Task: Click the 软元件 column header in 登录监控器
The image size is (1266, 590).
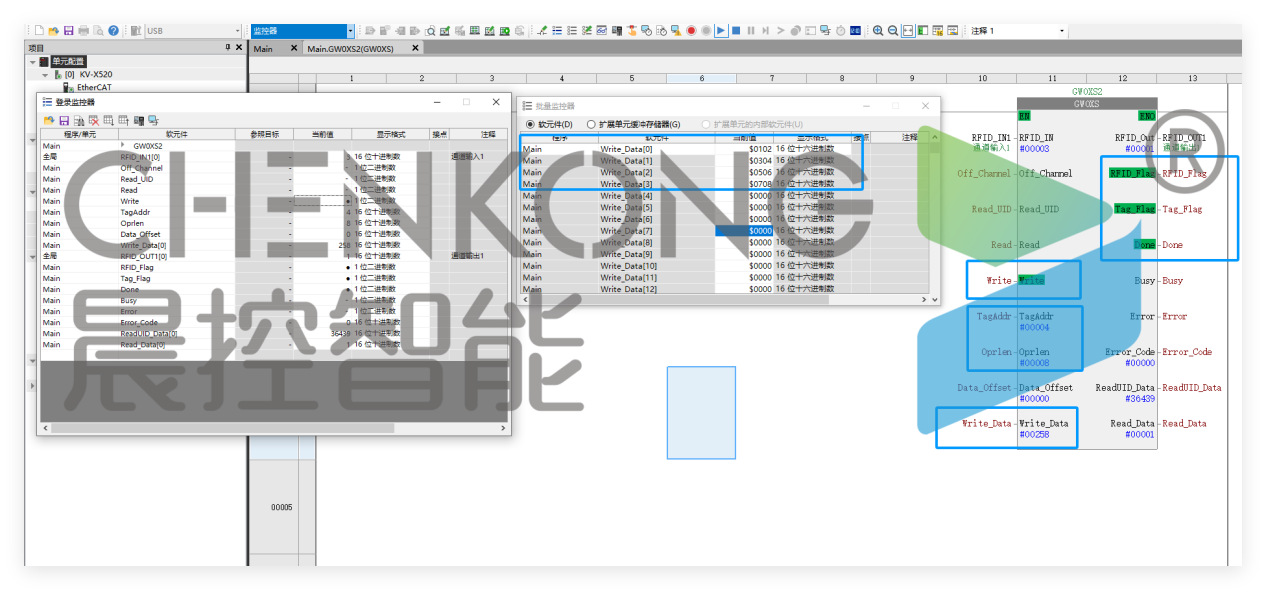Action: [176, 133]
